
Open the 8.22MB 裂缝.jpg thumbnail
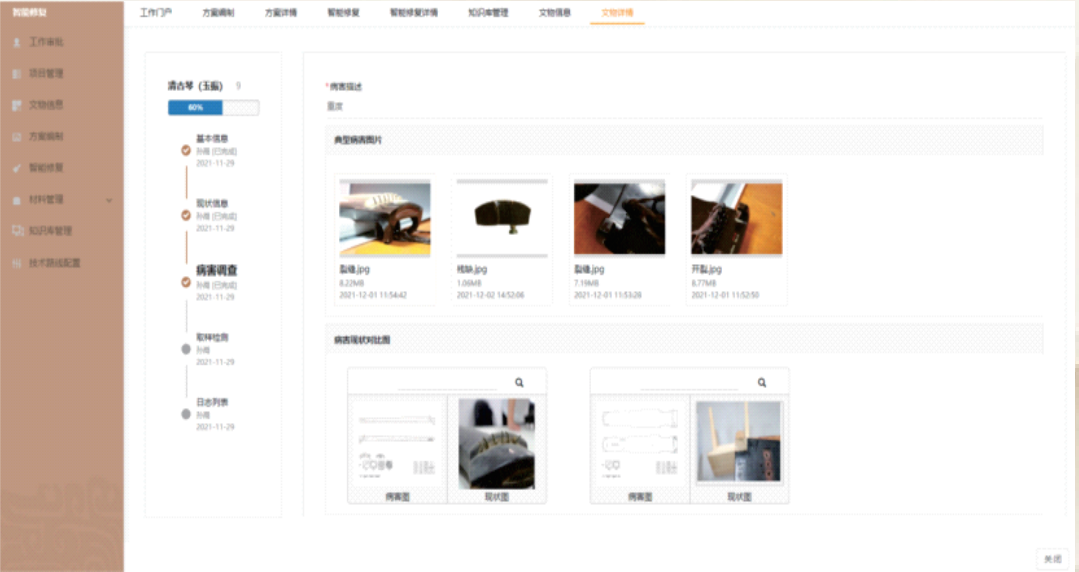tap(385, 218)
